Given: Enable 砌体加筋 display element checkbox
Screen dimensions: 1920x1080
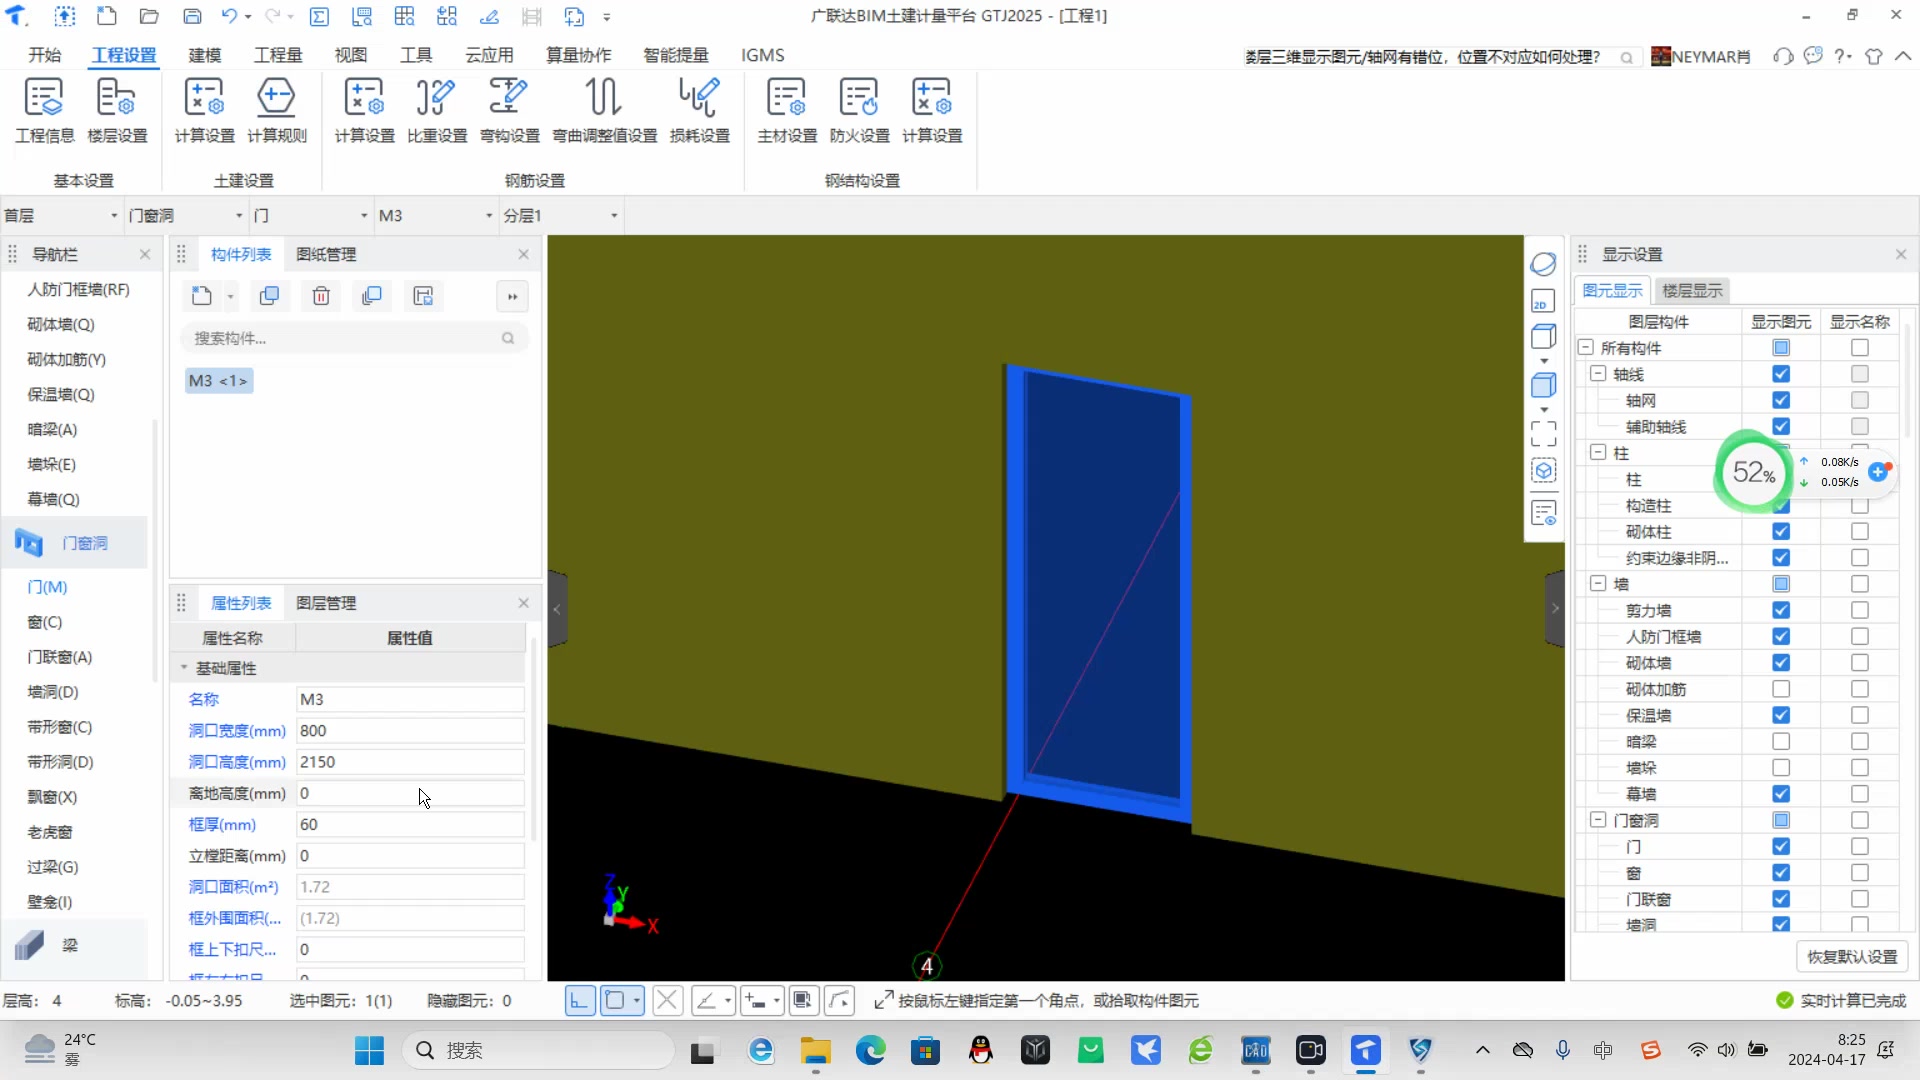Looking at the screenshot, I should click(1781, 689).
